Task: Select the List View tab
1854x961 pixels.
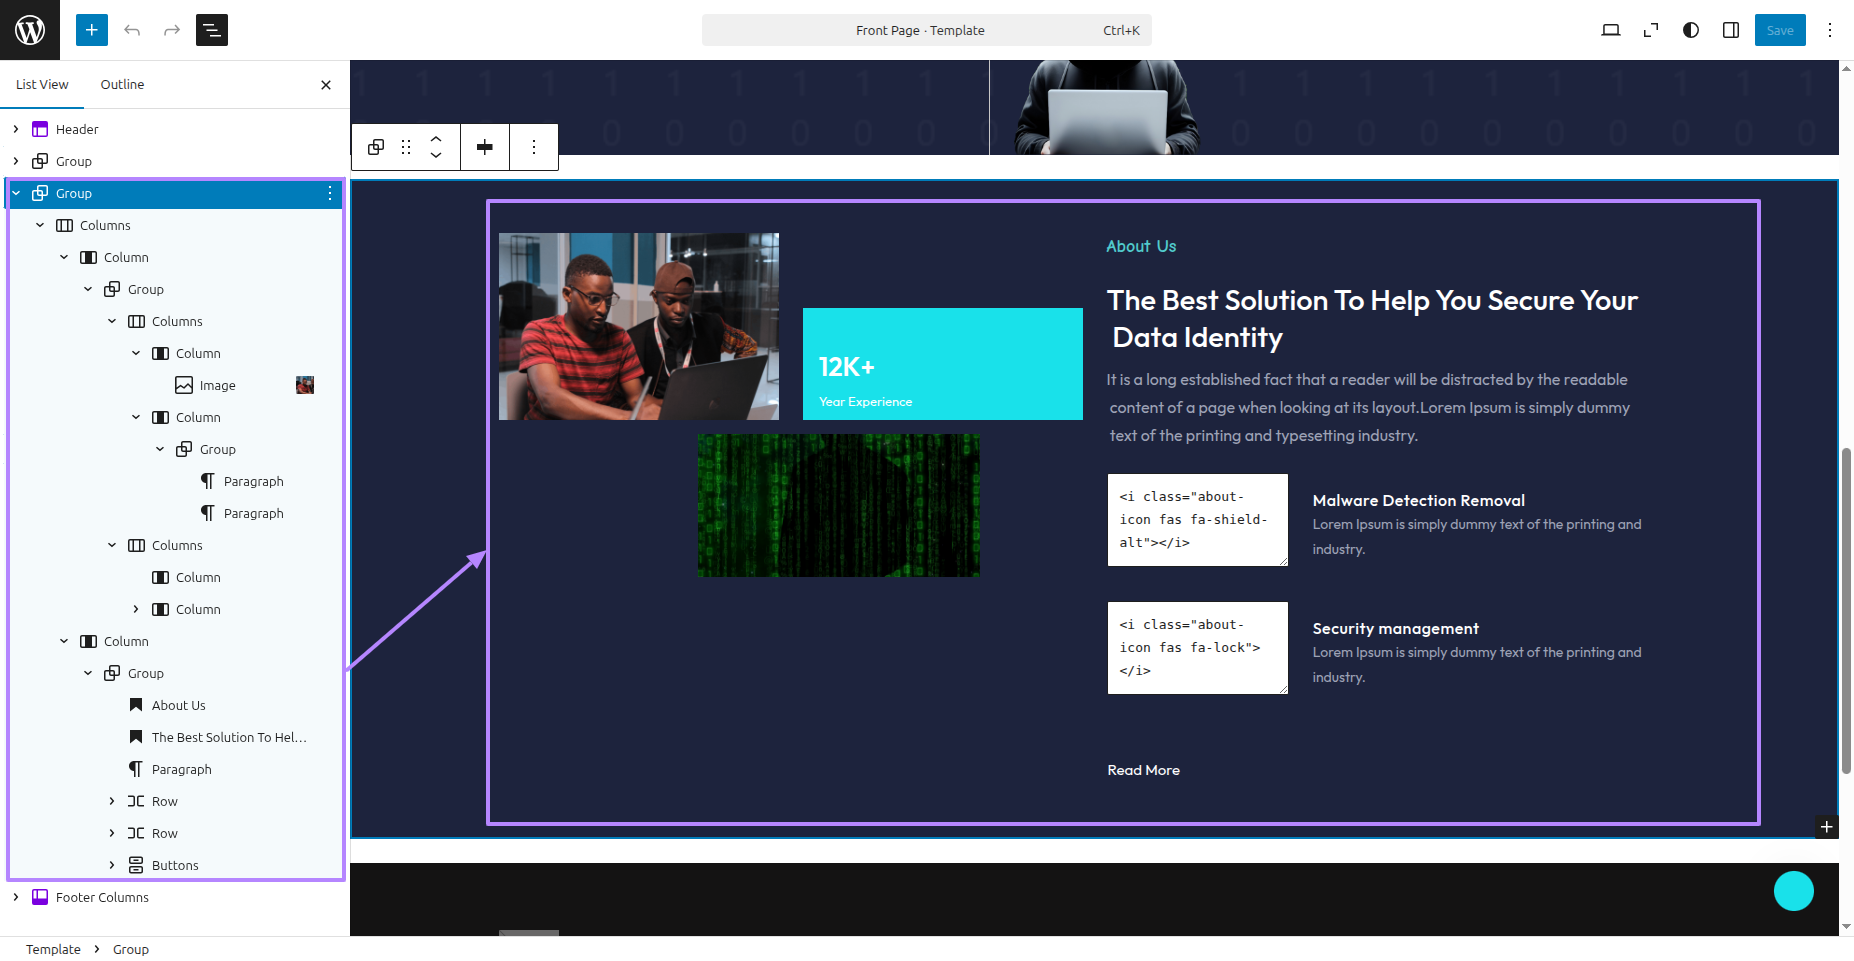Action: (42, 85)
